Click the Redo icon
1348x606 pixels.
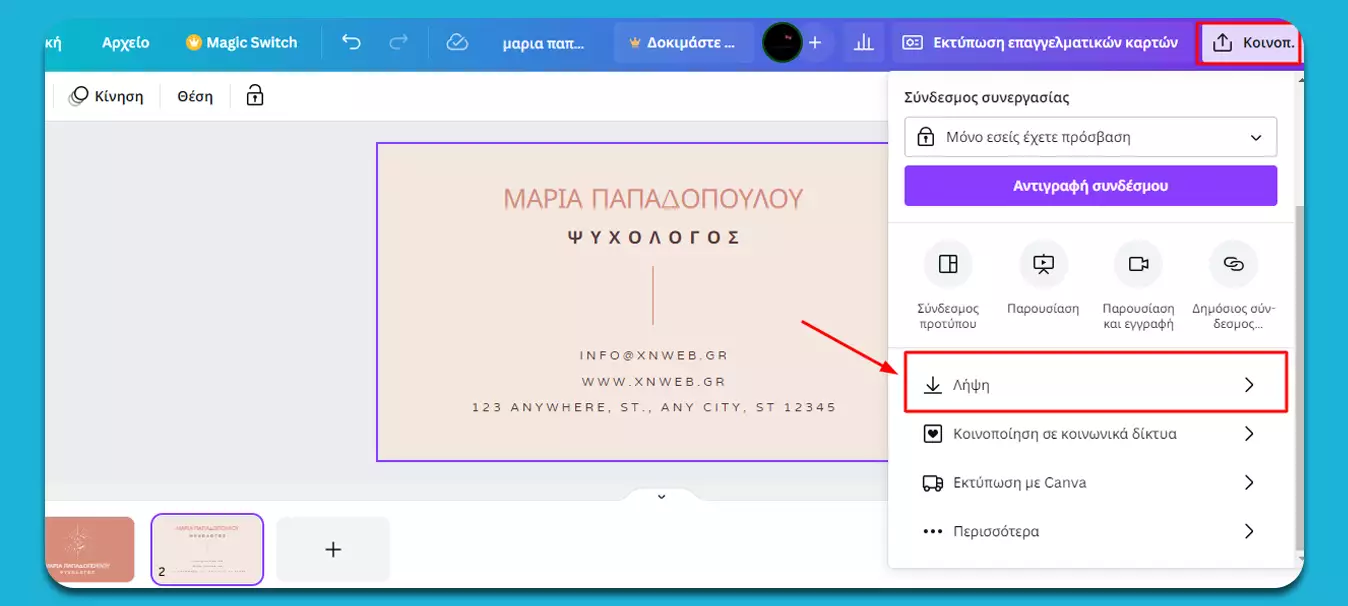pos(399,42)
